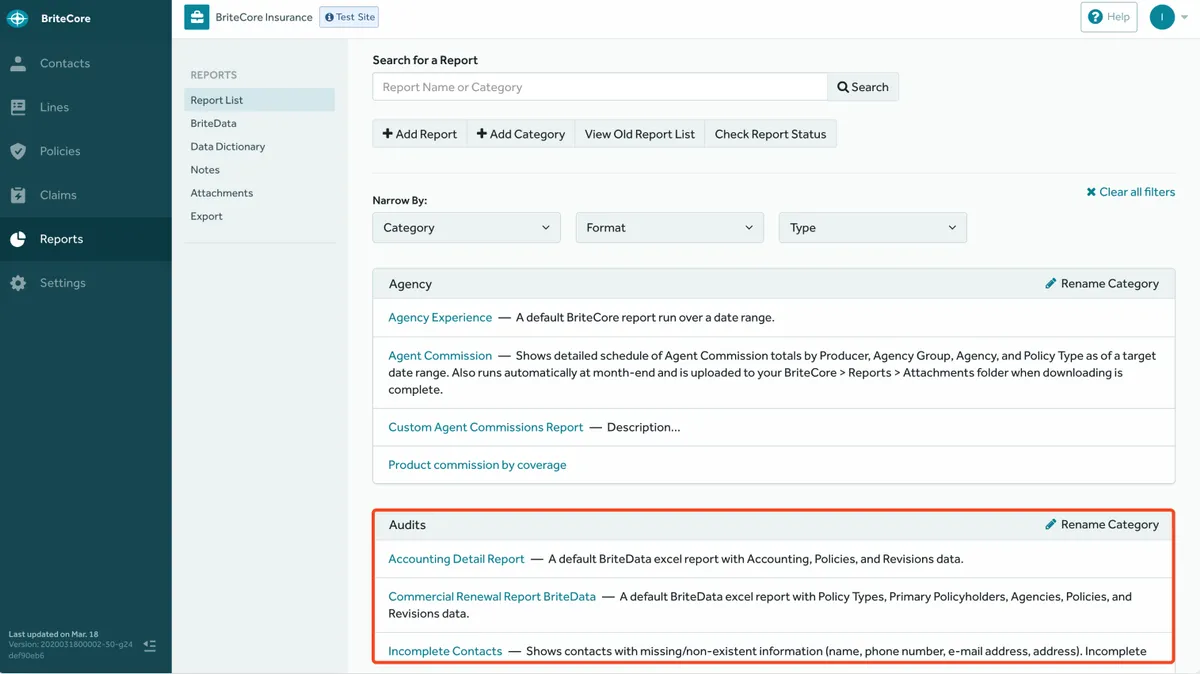Click Add Category button
Image resolution: width=1200 pixels, height=674 pixels.
pyautogui.click(x=521, y=134)
